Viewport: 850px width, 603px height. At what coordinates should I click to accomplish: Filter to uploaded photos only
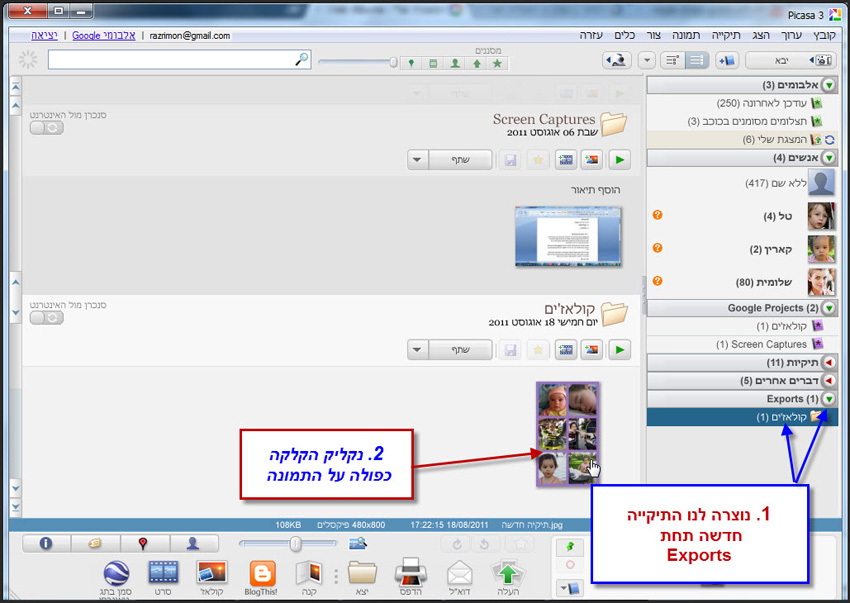(x=476, y=63)
